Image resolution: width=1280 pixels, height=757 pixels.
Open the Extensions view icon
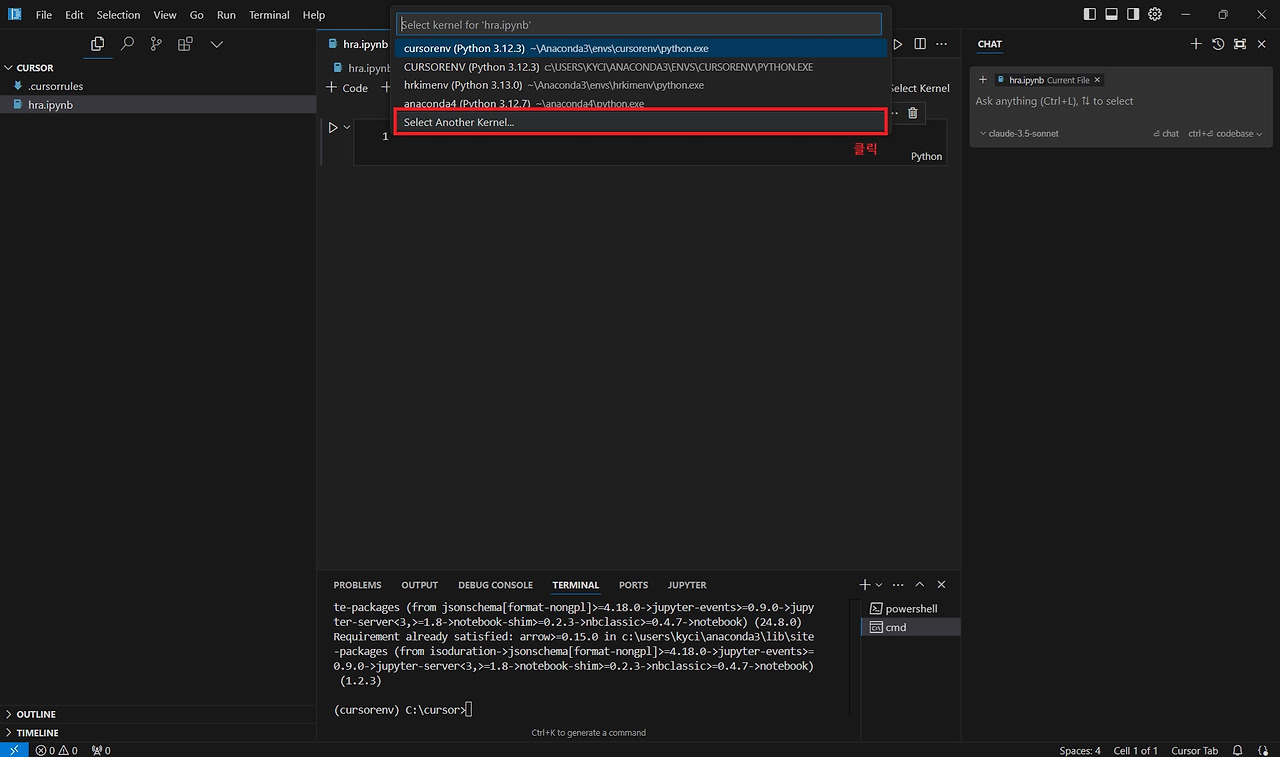pyautogui.click(x=185, y=44)
